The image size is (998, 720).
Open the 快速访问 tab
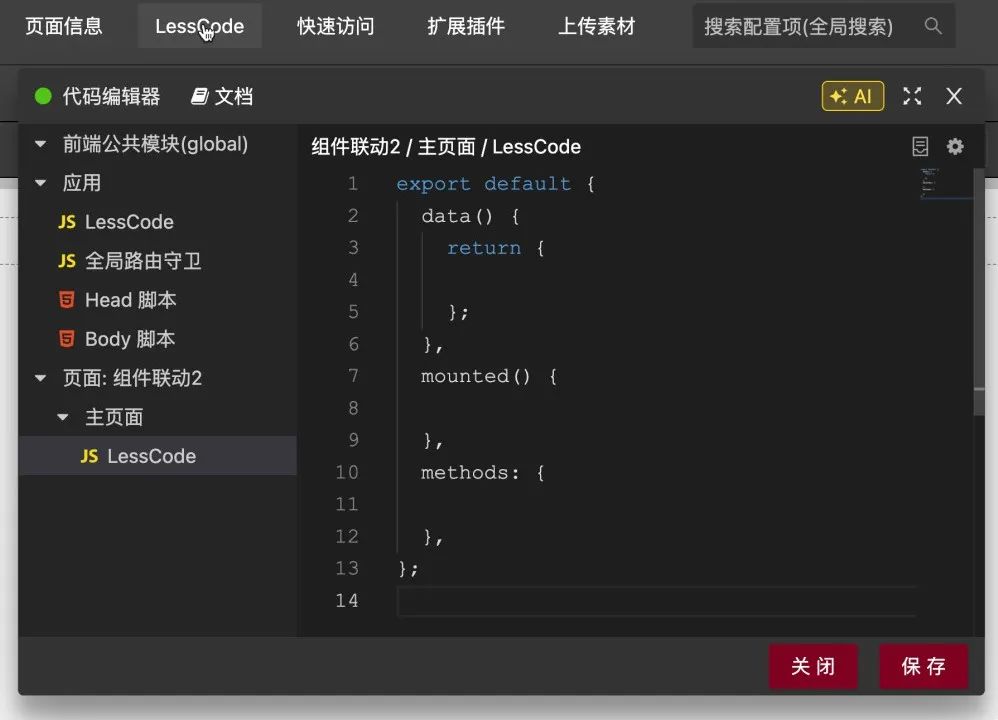tap(335, 26)
